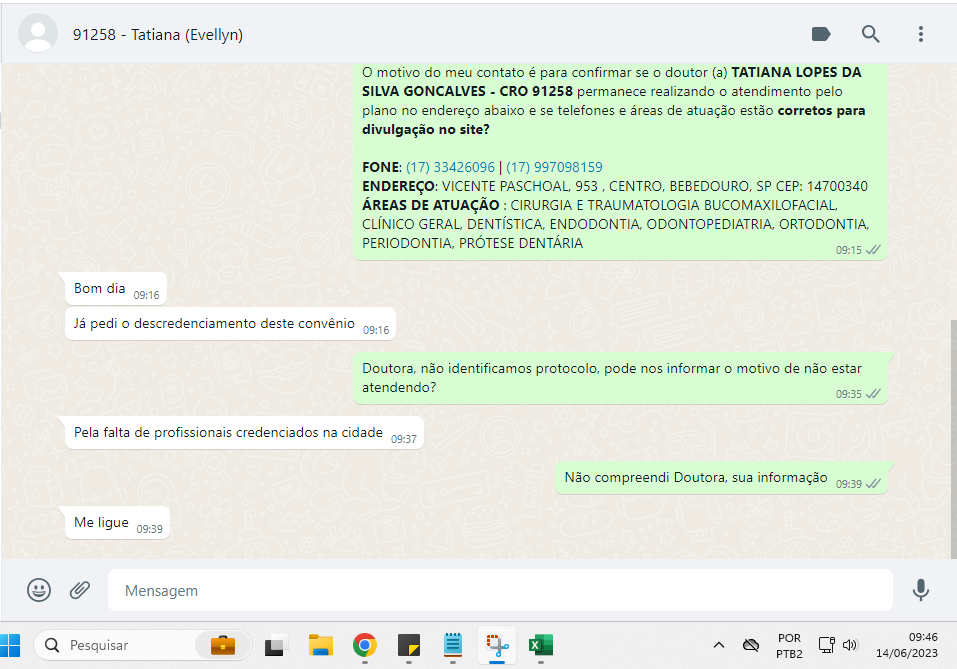
Task: Open Google Chrome from the taskbar
Action: pyautogui.click(x=365, y=645)
